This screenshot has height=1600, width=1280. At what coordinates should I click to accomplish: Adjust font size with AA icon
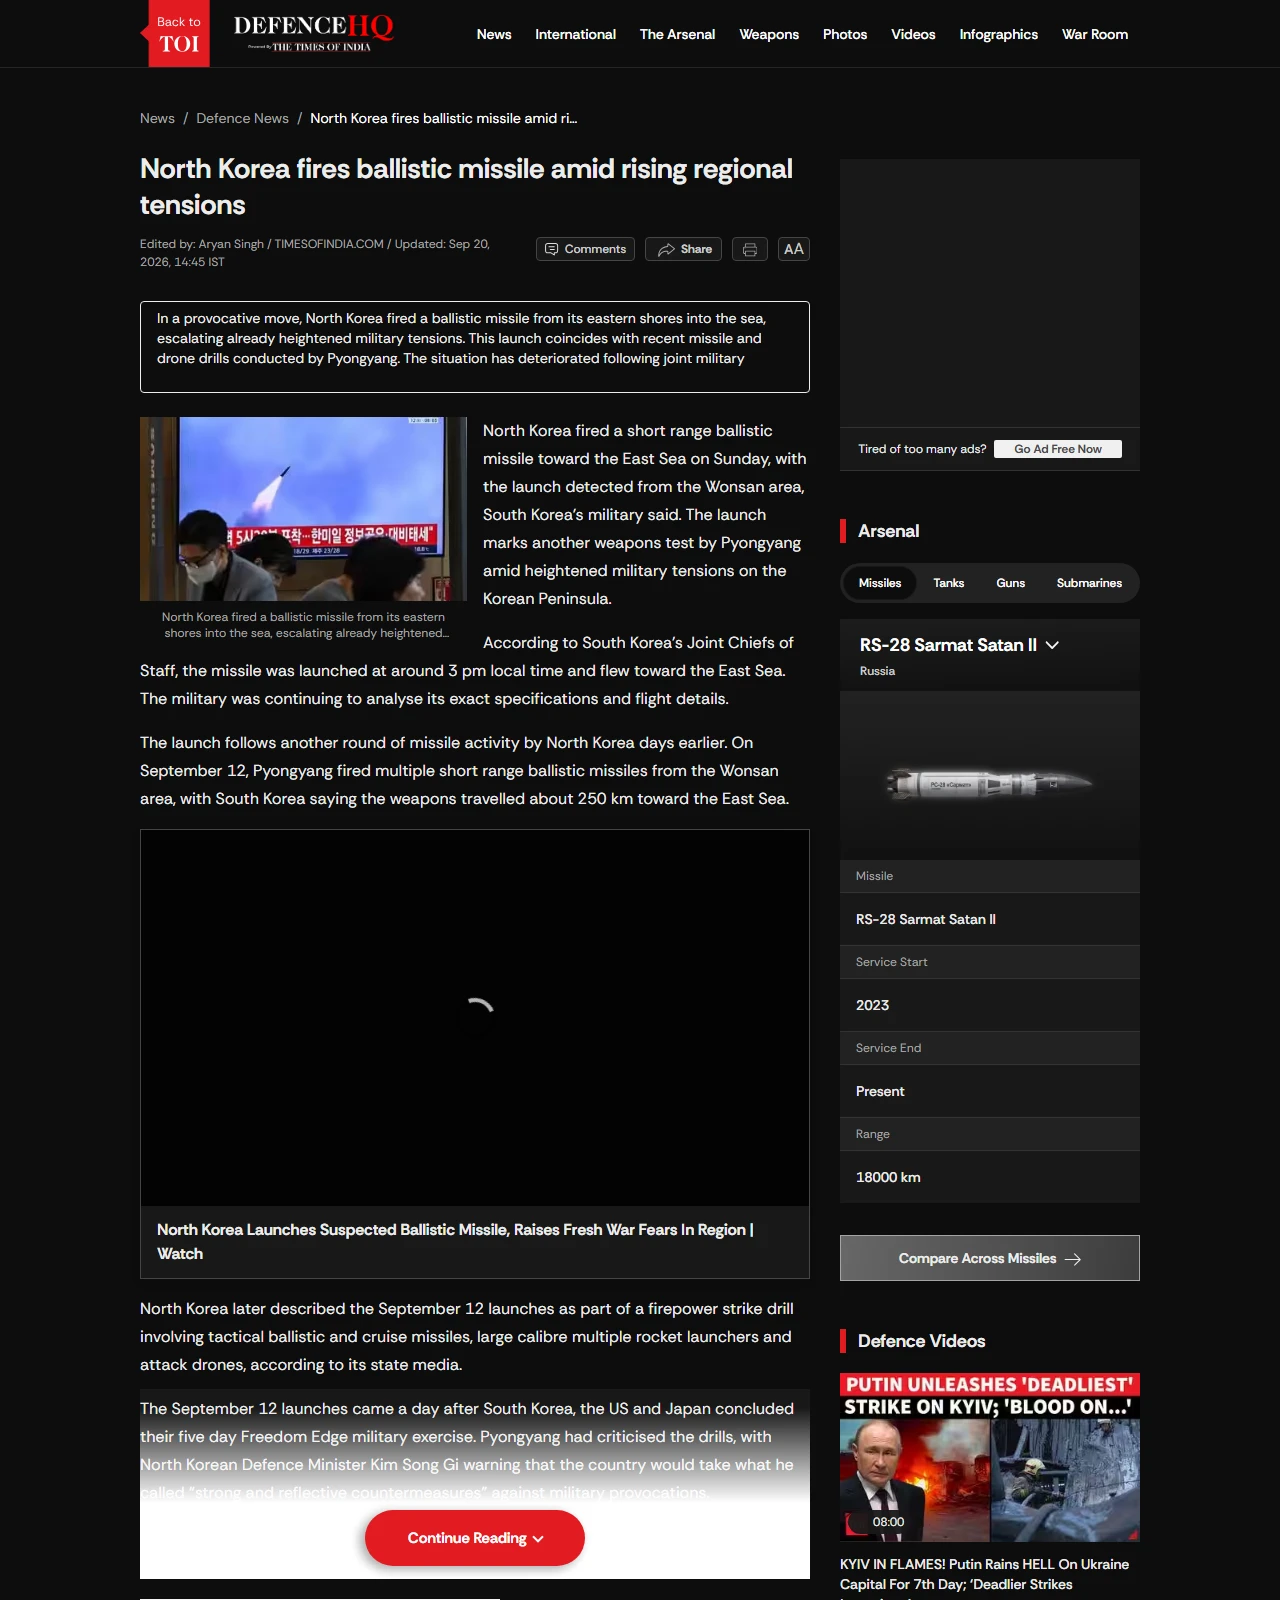[x=794, y=249]
